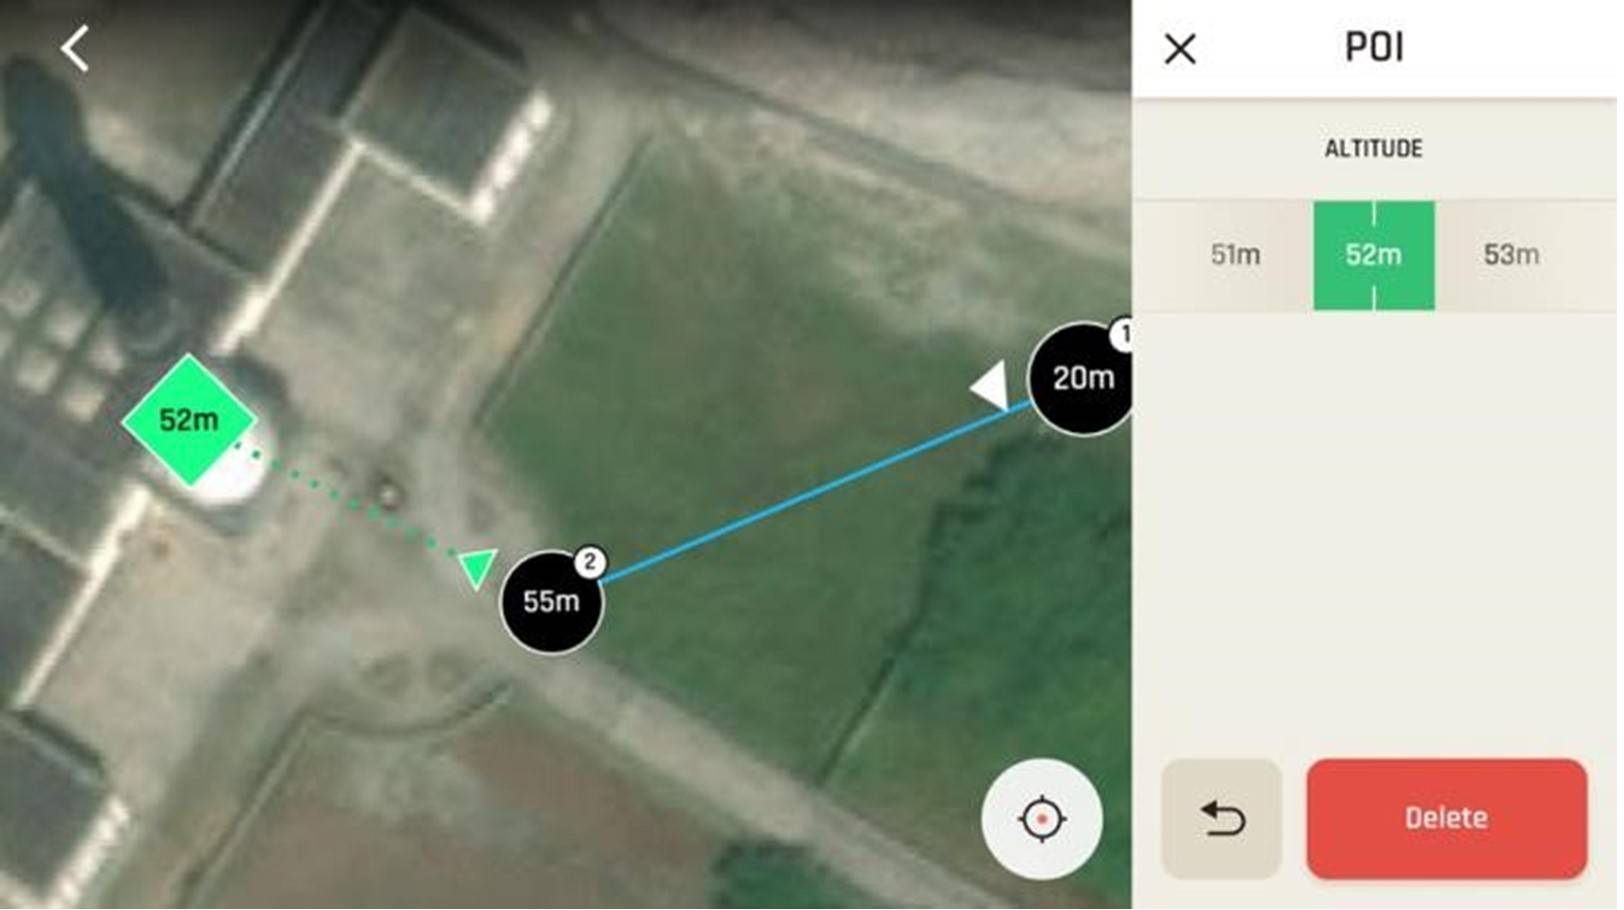Select the 51m altitude value
Viewport: 1624px width, 910px height.
point(1235,255)
